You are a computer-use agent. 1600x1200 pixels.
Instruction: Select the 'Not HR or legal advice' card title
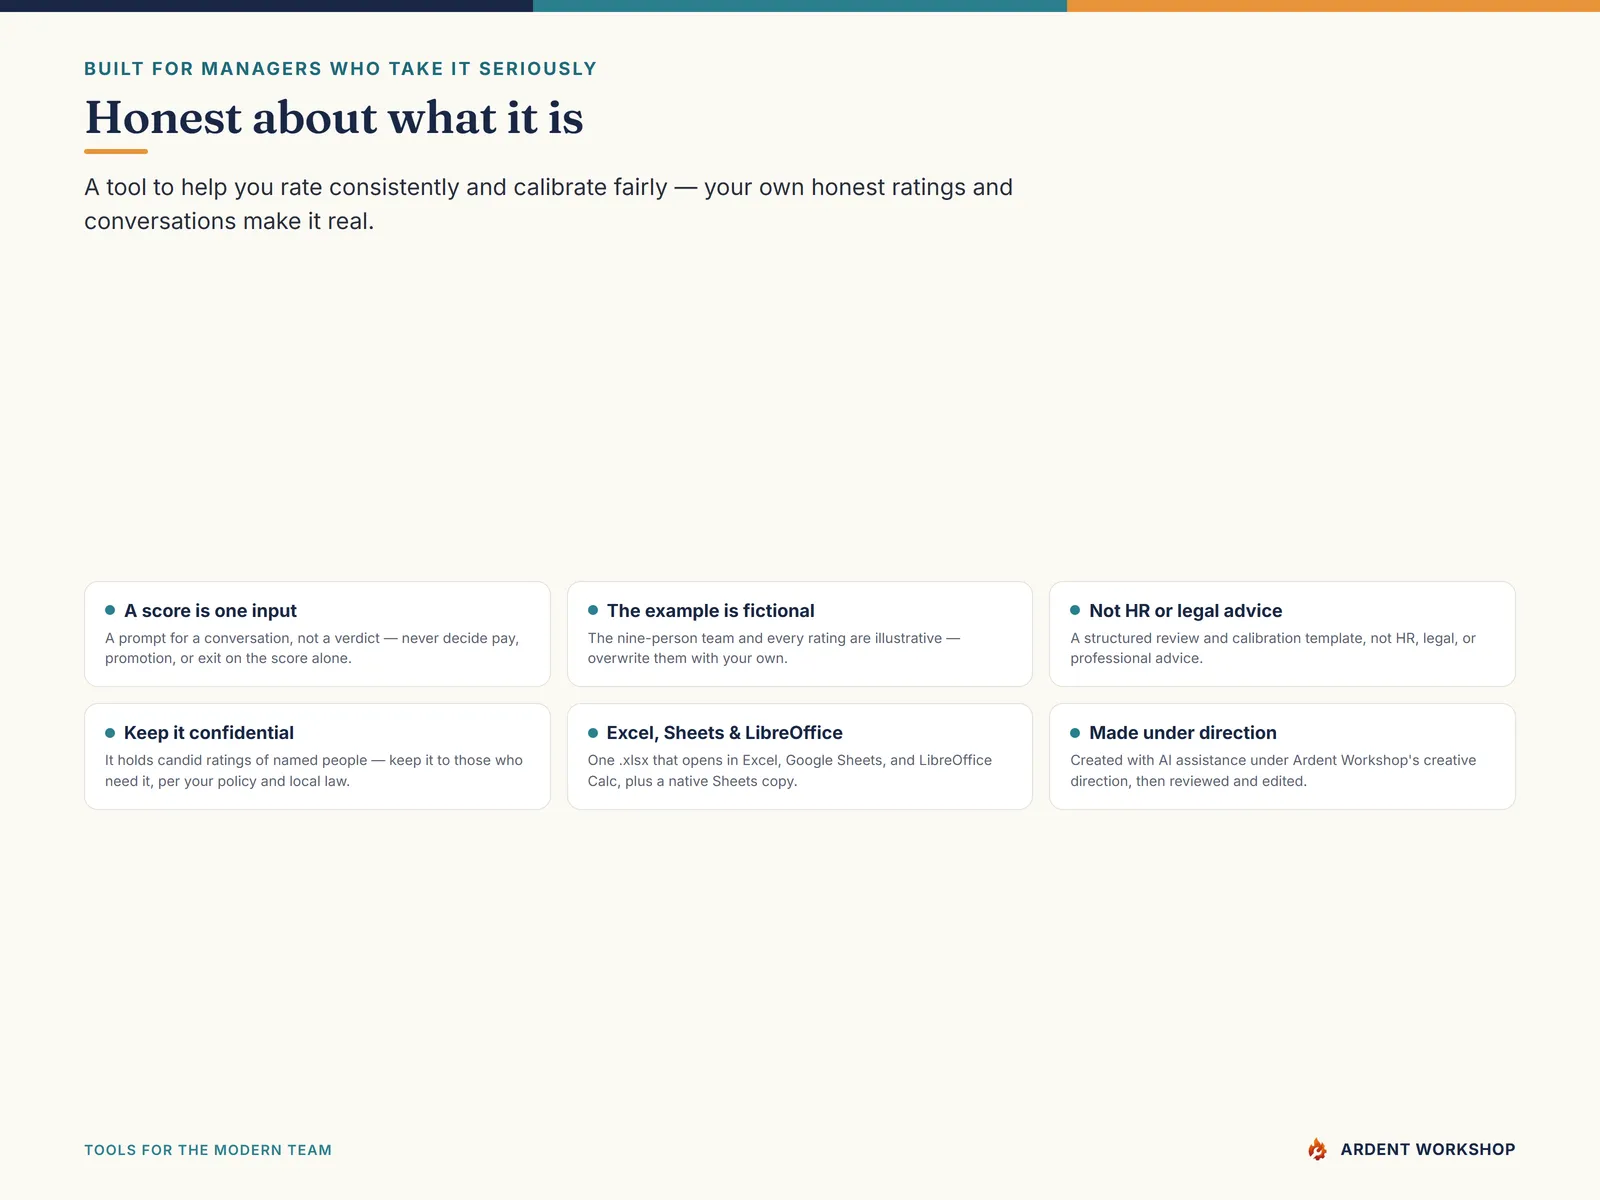(1185, 610)
